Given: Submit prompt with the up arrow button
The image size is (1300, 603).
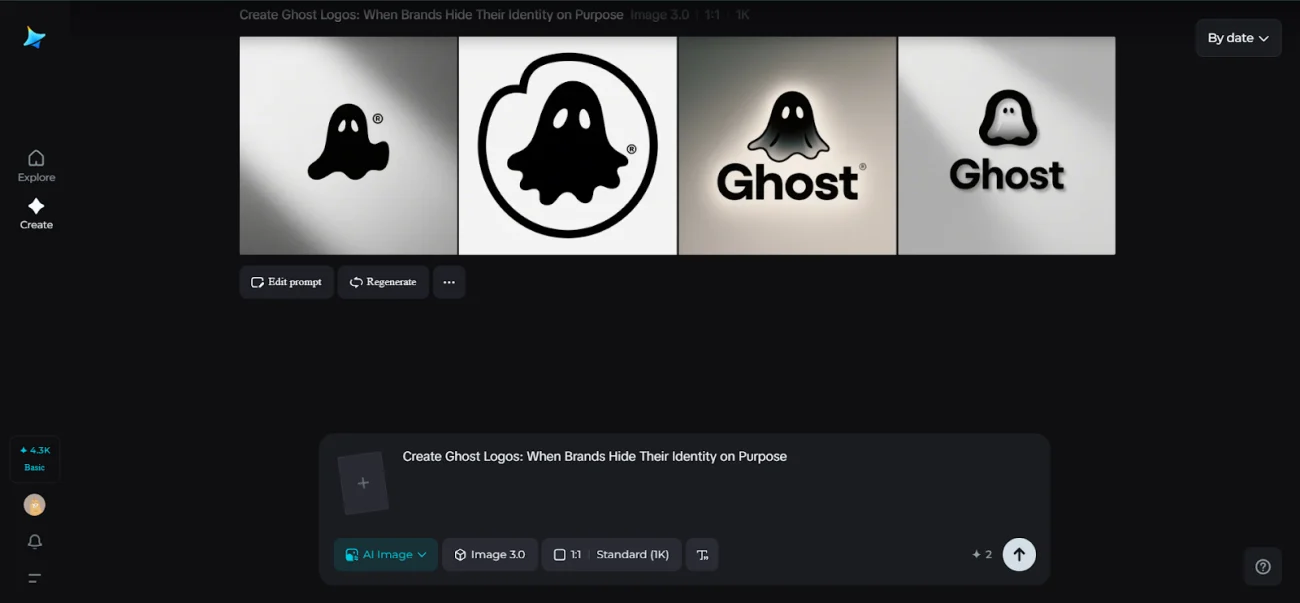Looking at the screenshot, I should pos(1019,554).
